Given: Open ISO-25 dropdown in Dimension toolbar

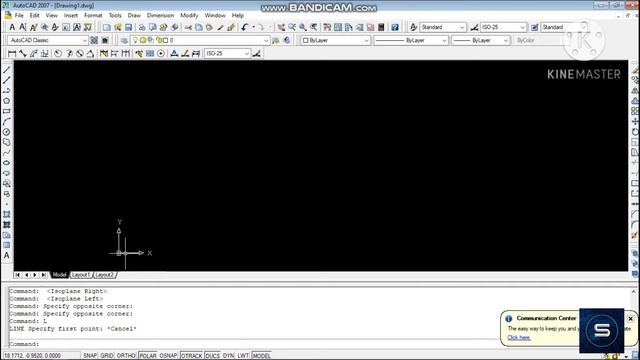Looking at the screenshot, I should point(227,53).
